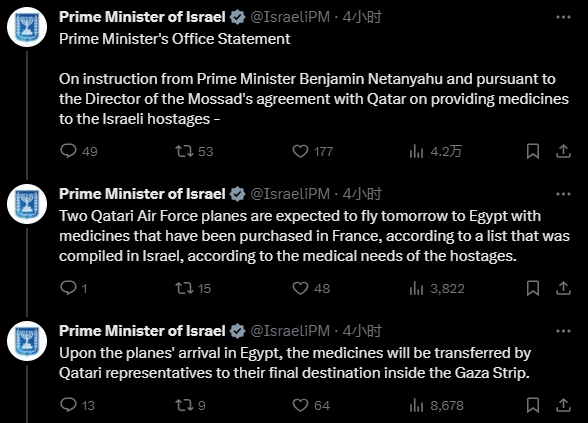The image size is (588, 423).
Task: Open the profile avatar of the first tweet
Action: click(x=27, y=27)
